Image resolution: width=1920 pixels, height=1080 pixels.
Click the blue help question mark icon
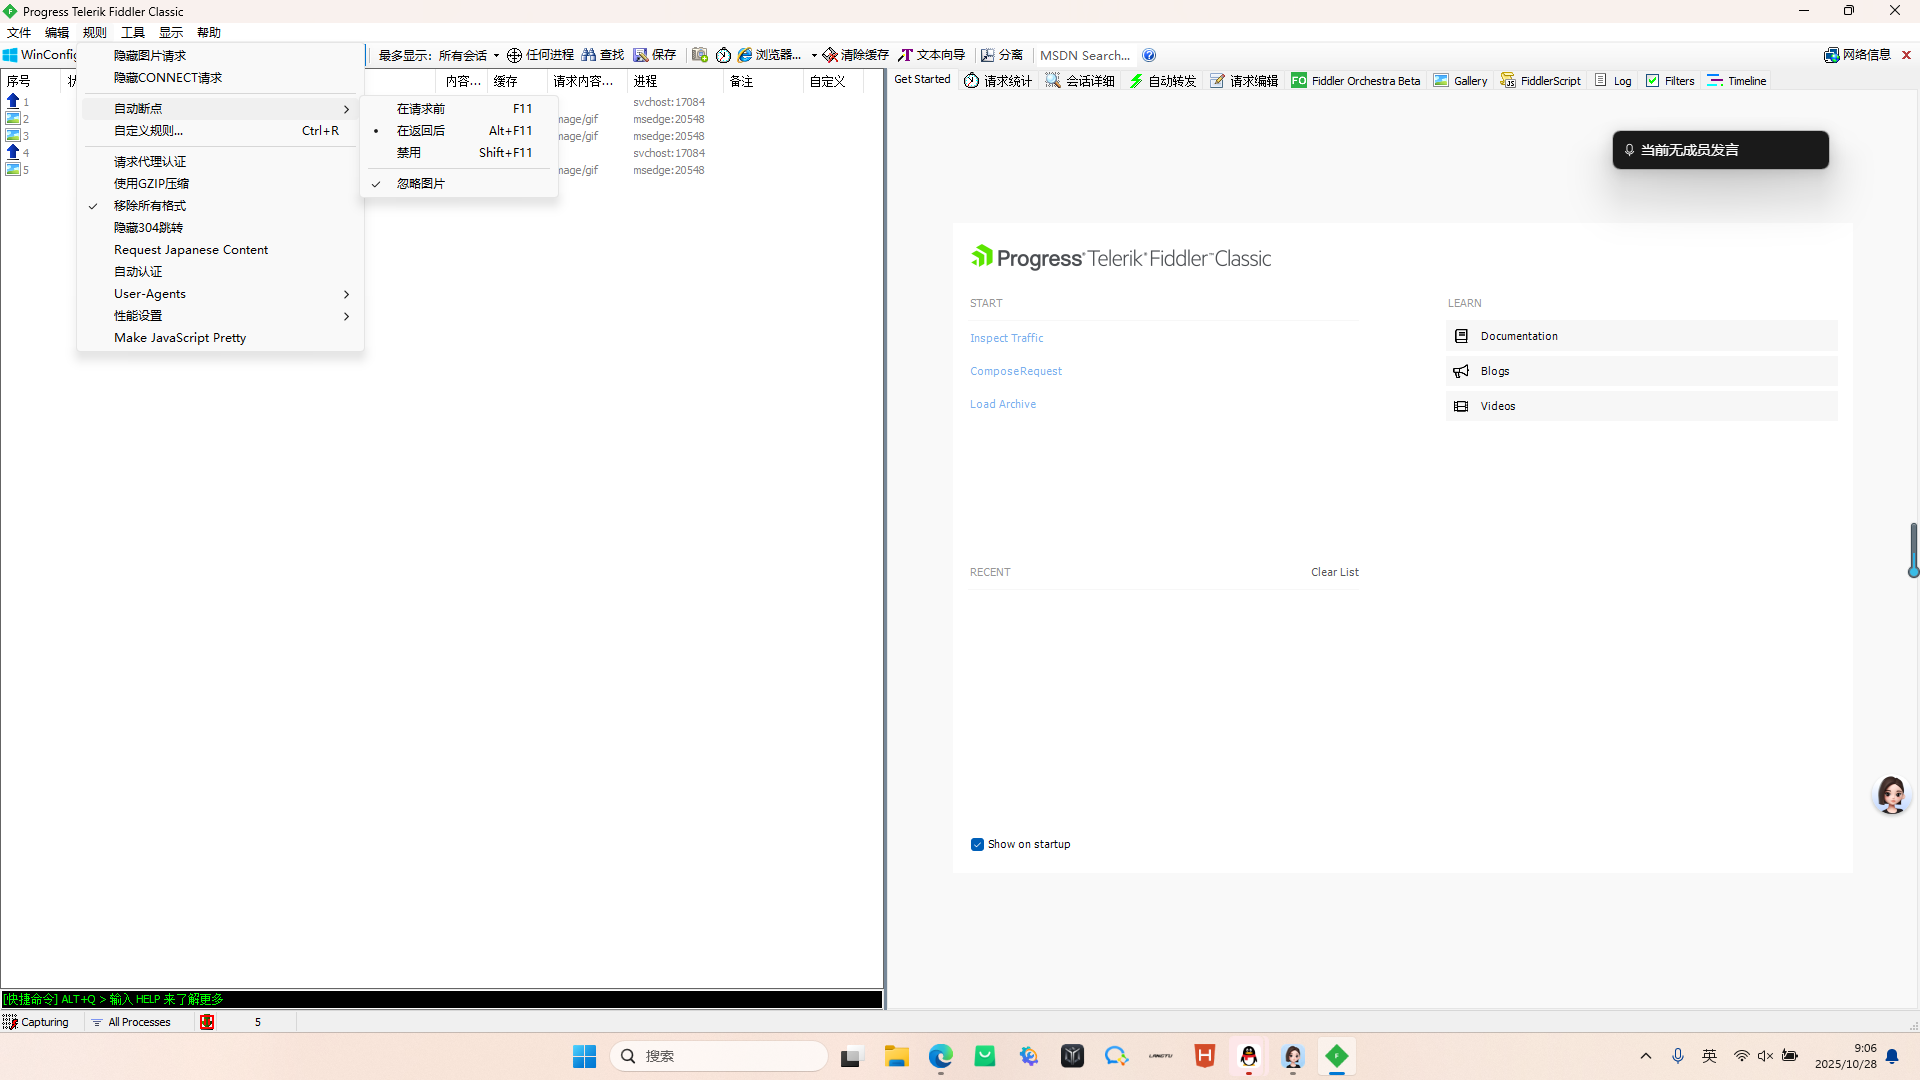(x=1149, y=55)
